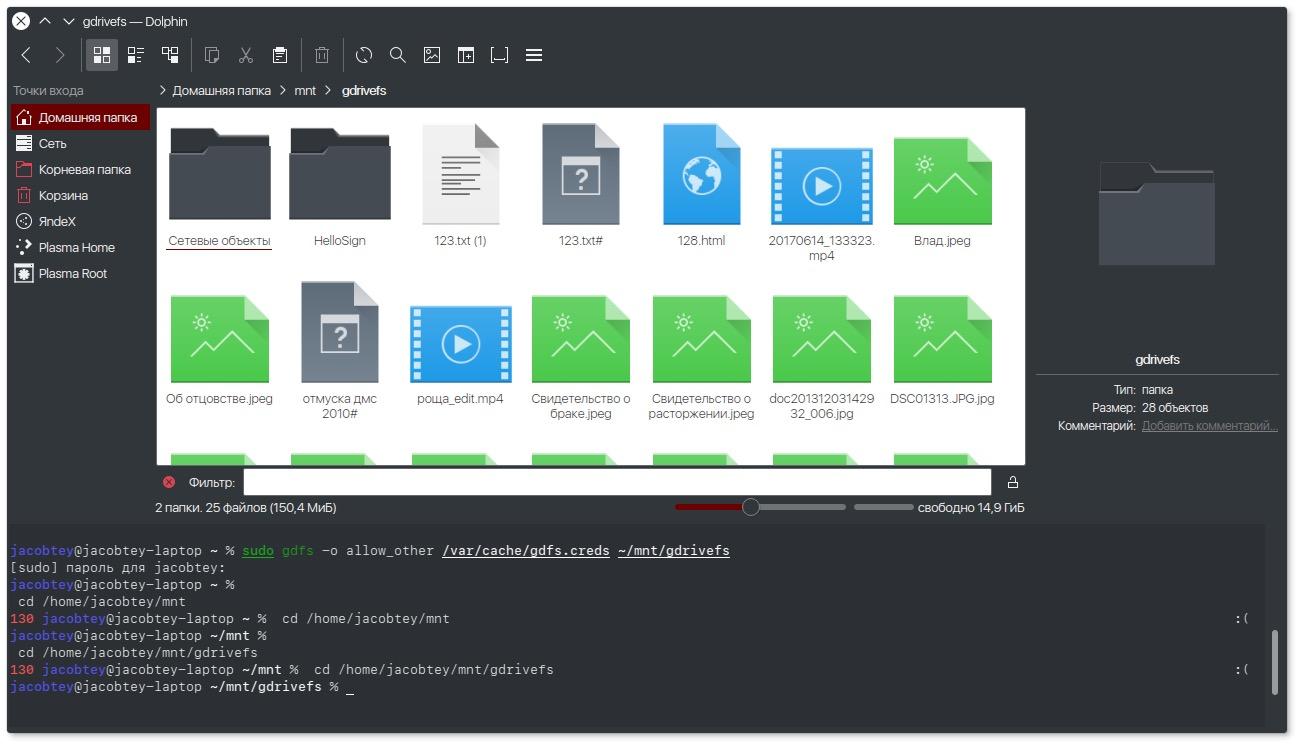The width and height of the screenshot is (1300, 746).
Task: Click Домашняя папка breadcrumb
Action: 221,90
